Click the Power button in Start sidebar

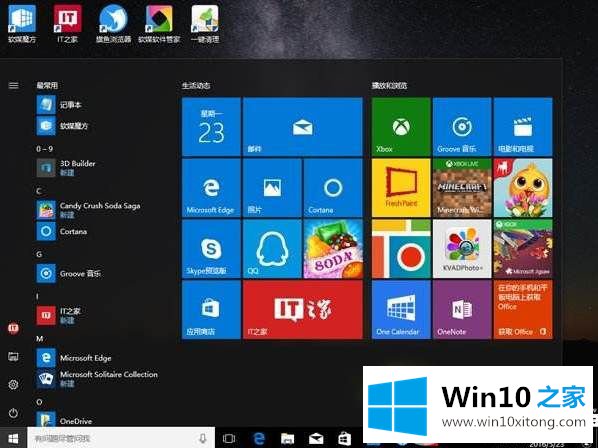[13, 413]
